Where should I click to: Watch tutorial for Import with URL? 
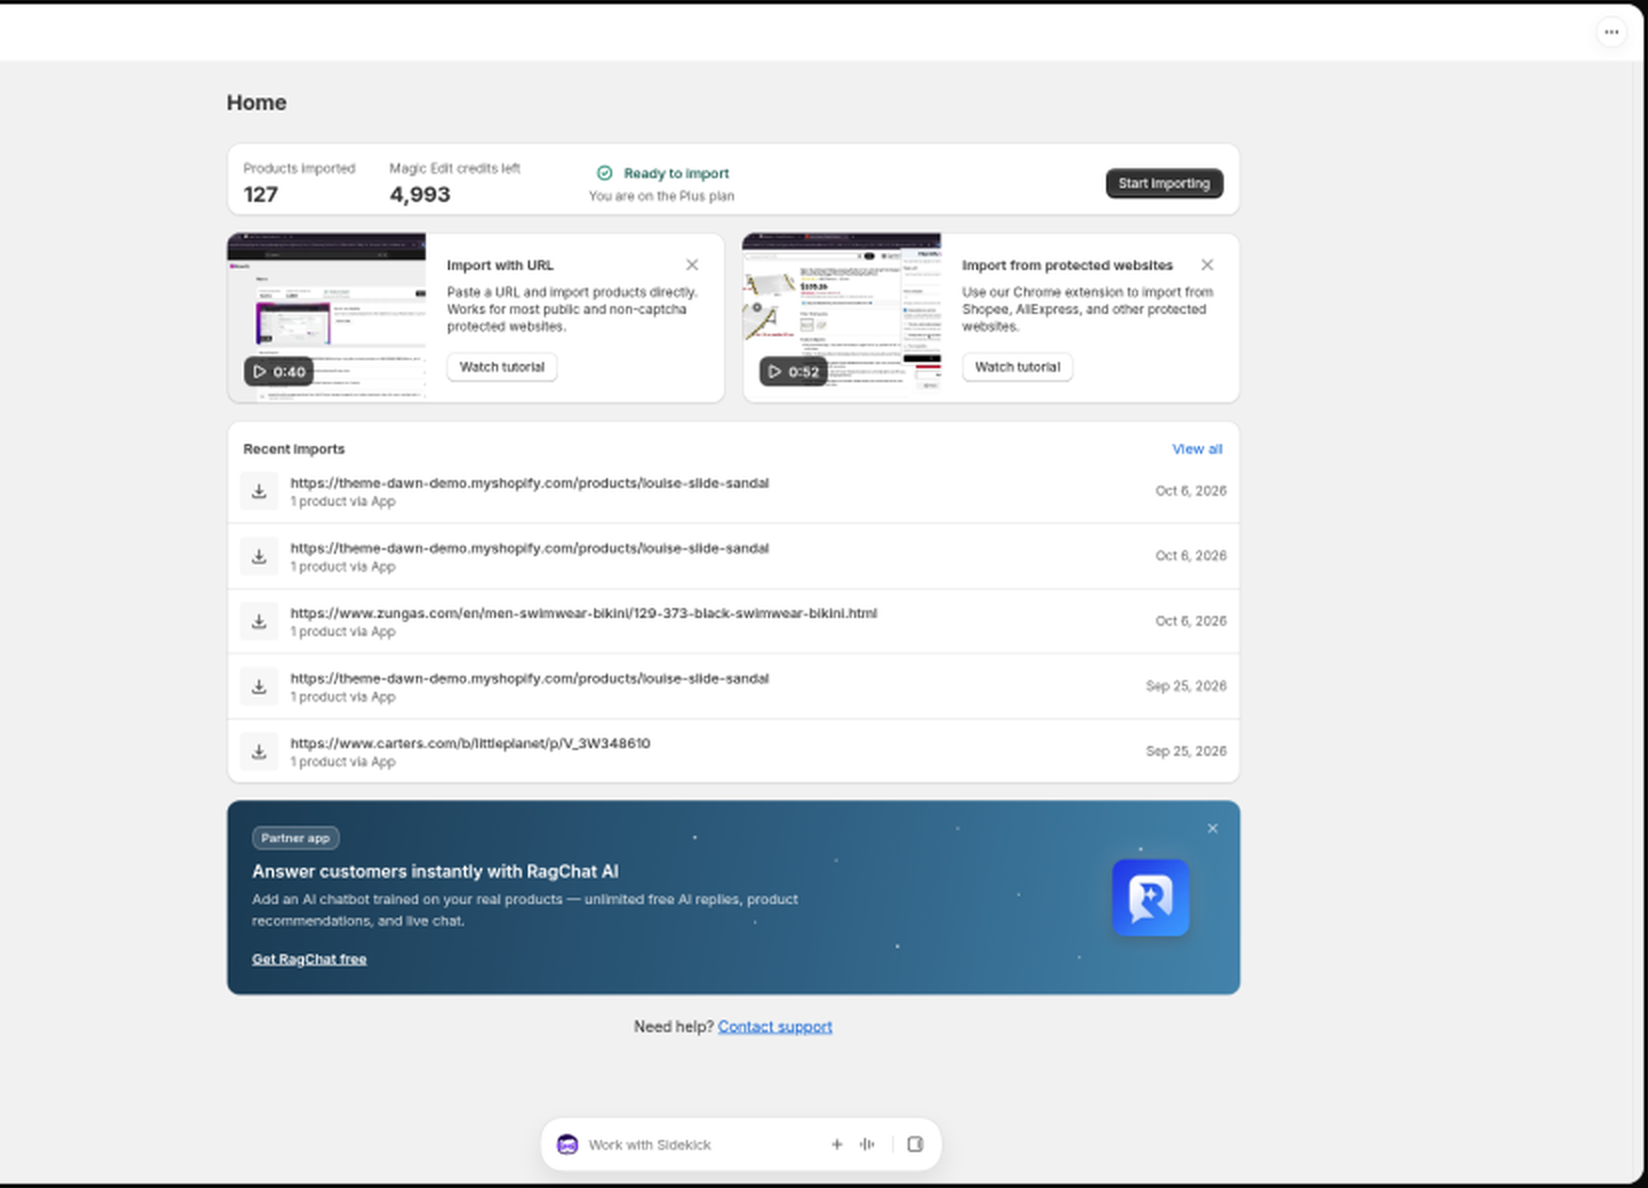[x=502, y=367]
